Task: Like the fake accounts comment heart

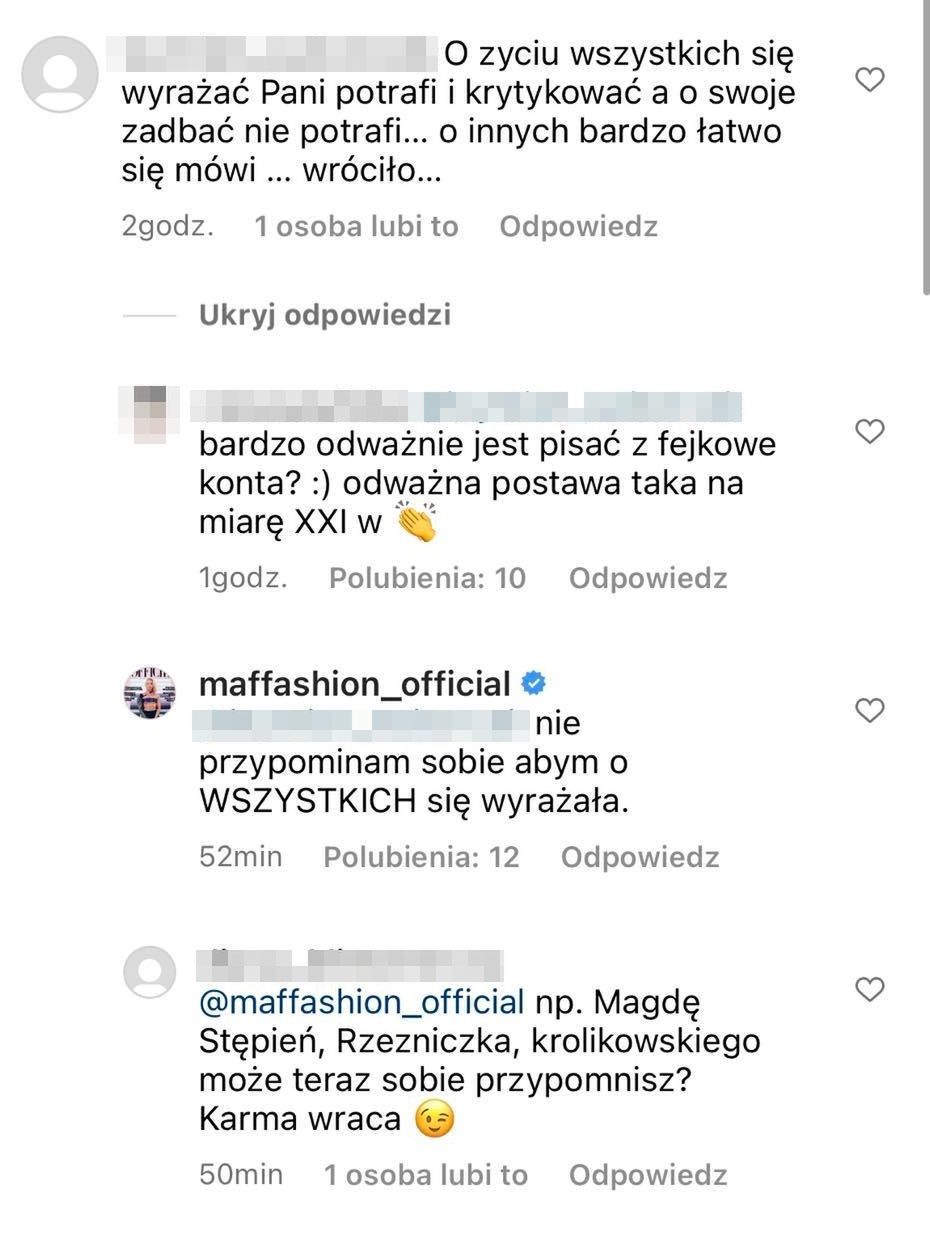Action: point(871,431)
